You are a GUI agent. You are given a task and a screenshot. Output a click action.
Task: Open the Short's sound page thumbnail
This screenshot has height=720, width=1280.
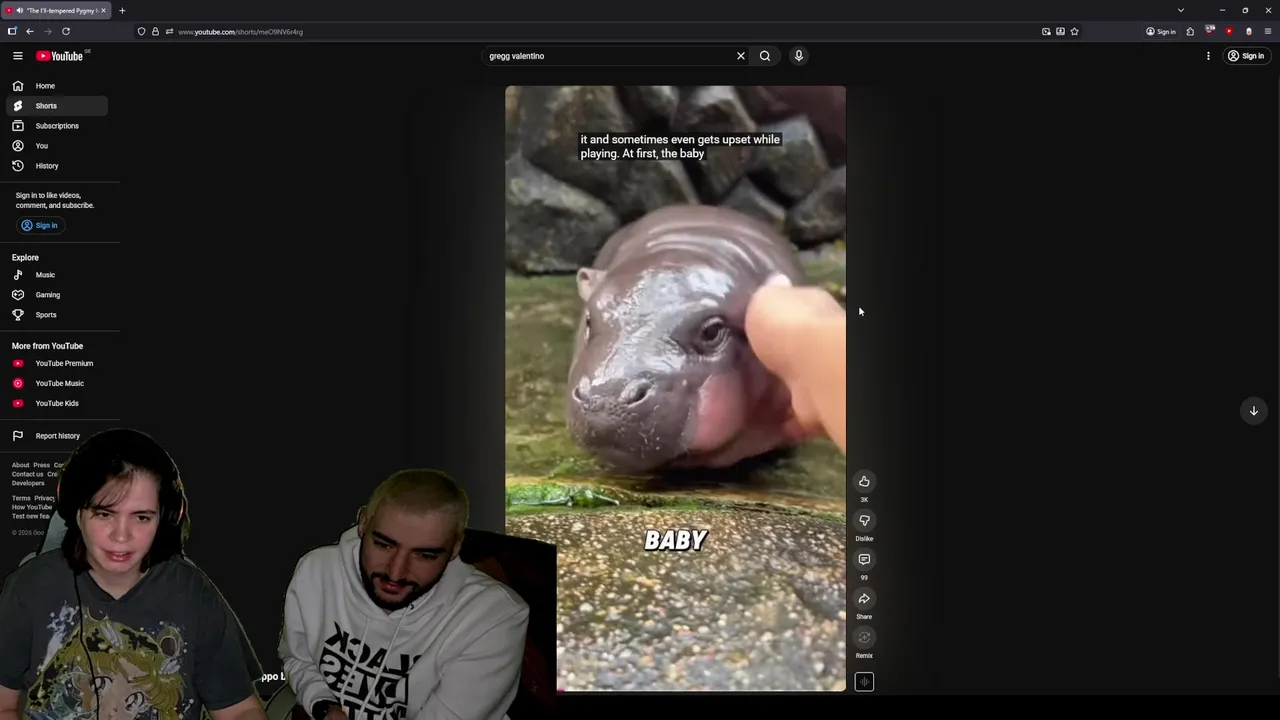[x=864, y=682]
